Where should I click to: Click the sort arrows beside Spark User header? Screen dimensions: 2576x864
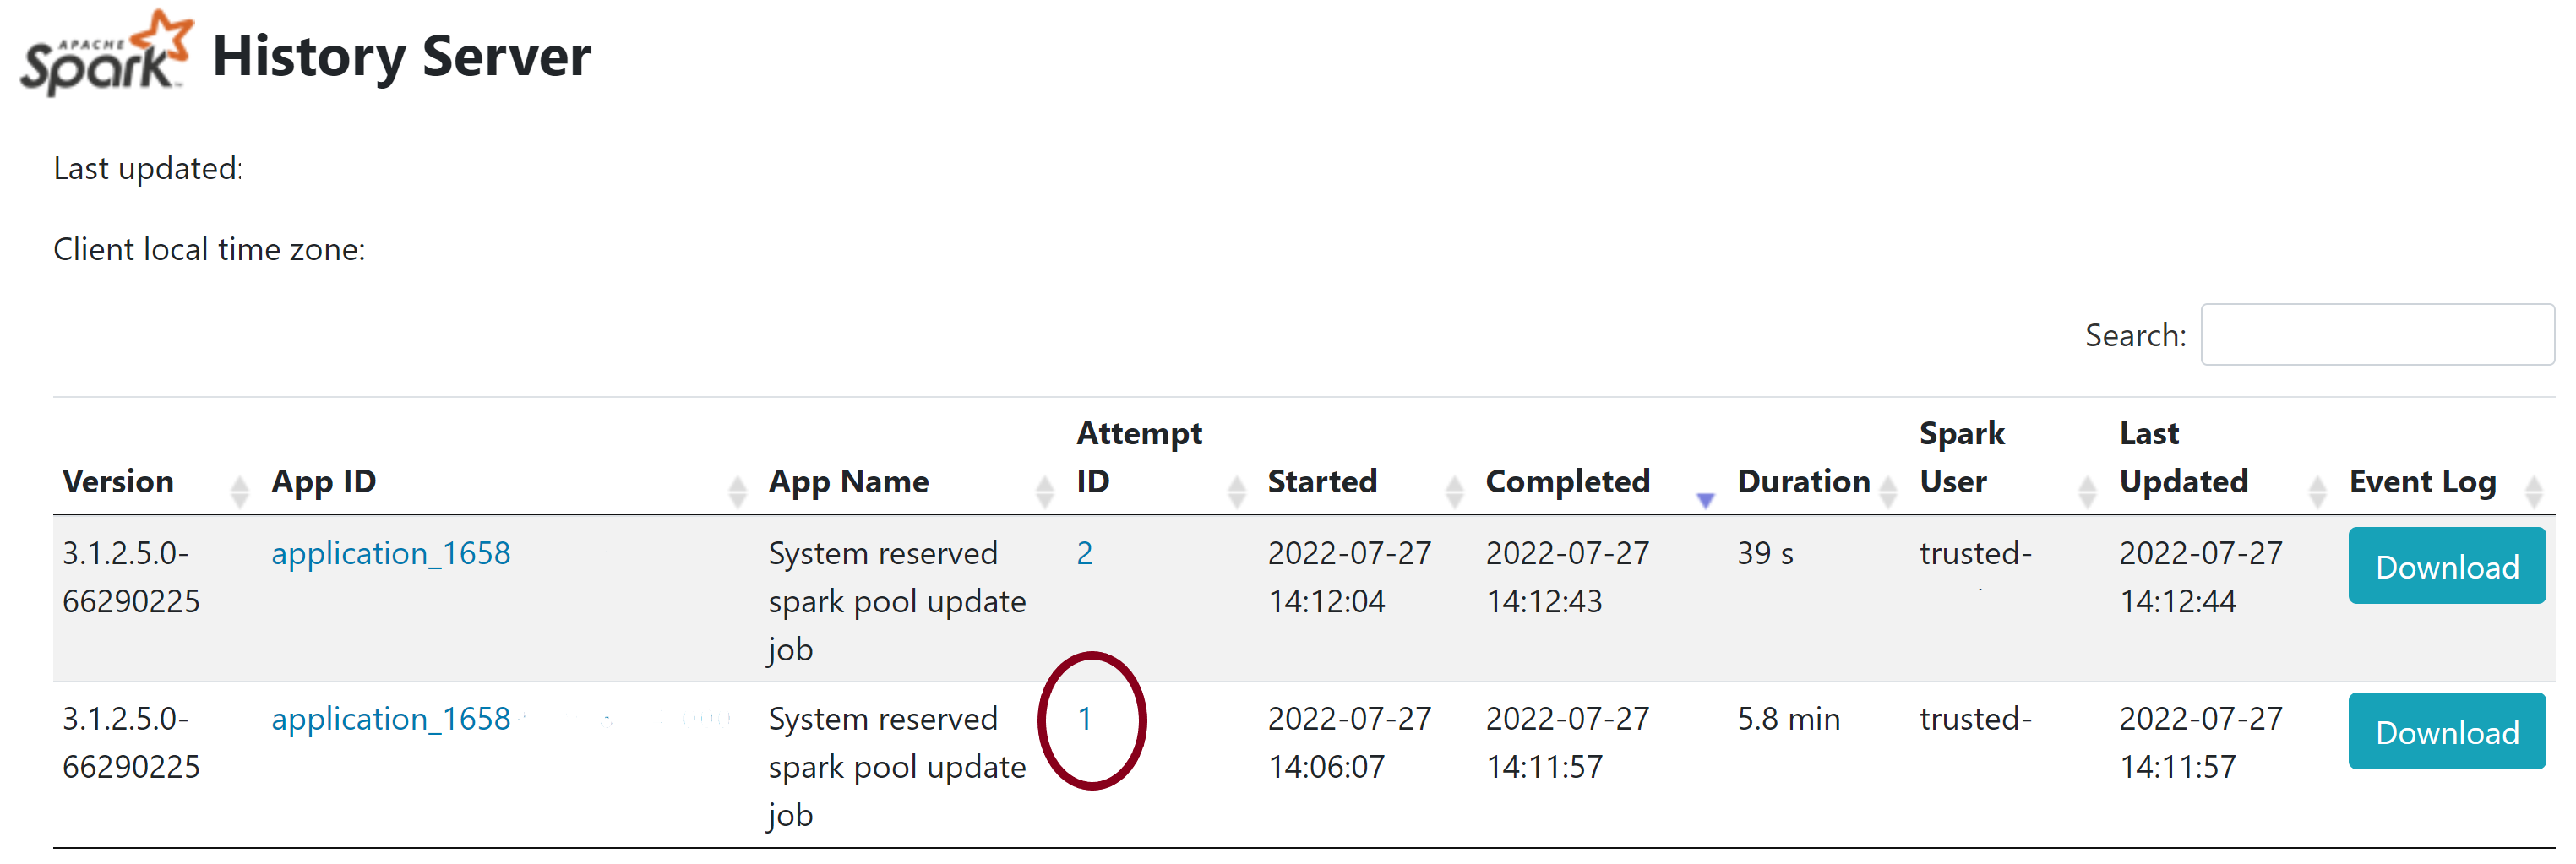point(2086,490)
